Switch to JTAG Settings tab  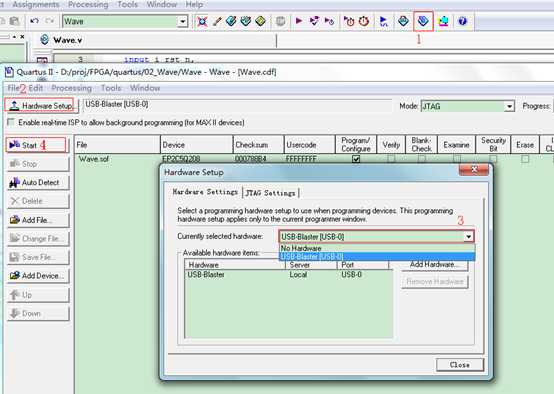click(270, 193)
